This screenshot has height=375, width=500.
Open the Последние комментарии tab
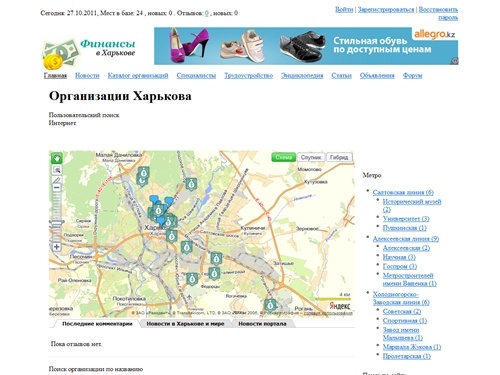[x=97, y=324]
